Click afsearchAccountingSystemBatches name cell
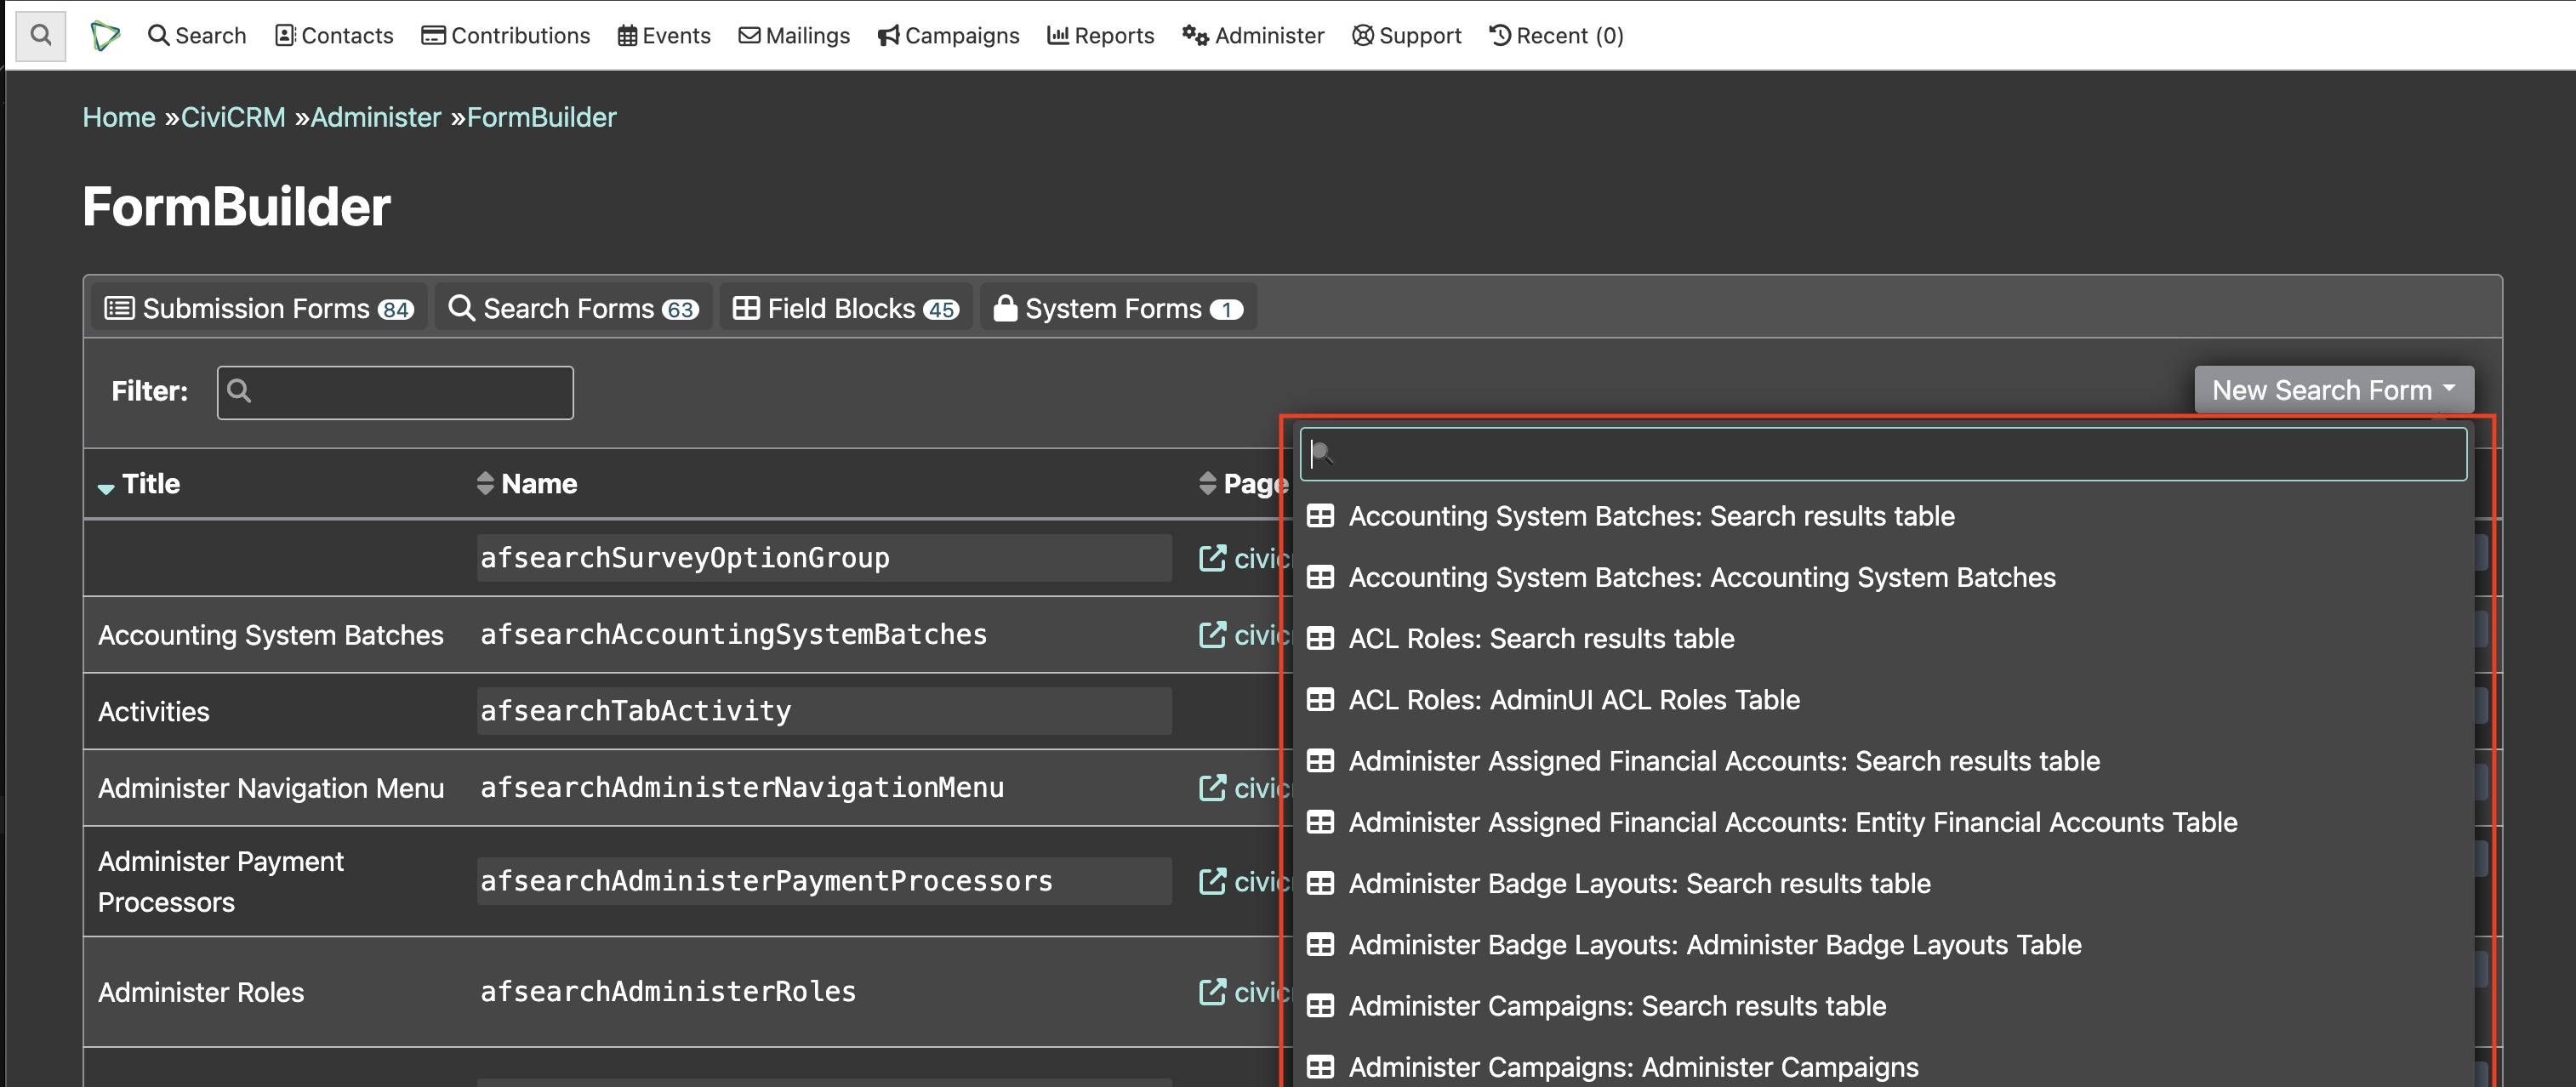The width and height of the screenshot is (2576, 1087). [x=824, y=635]
